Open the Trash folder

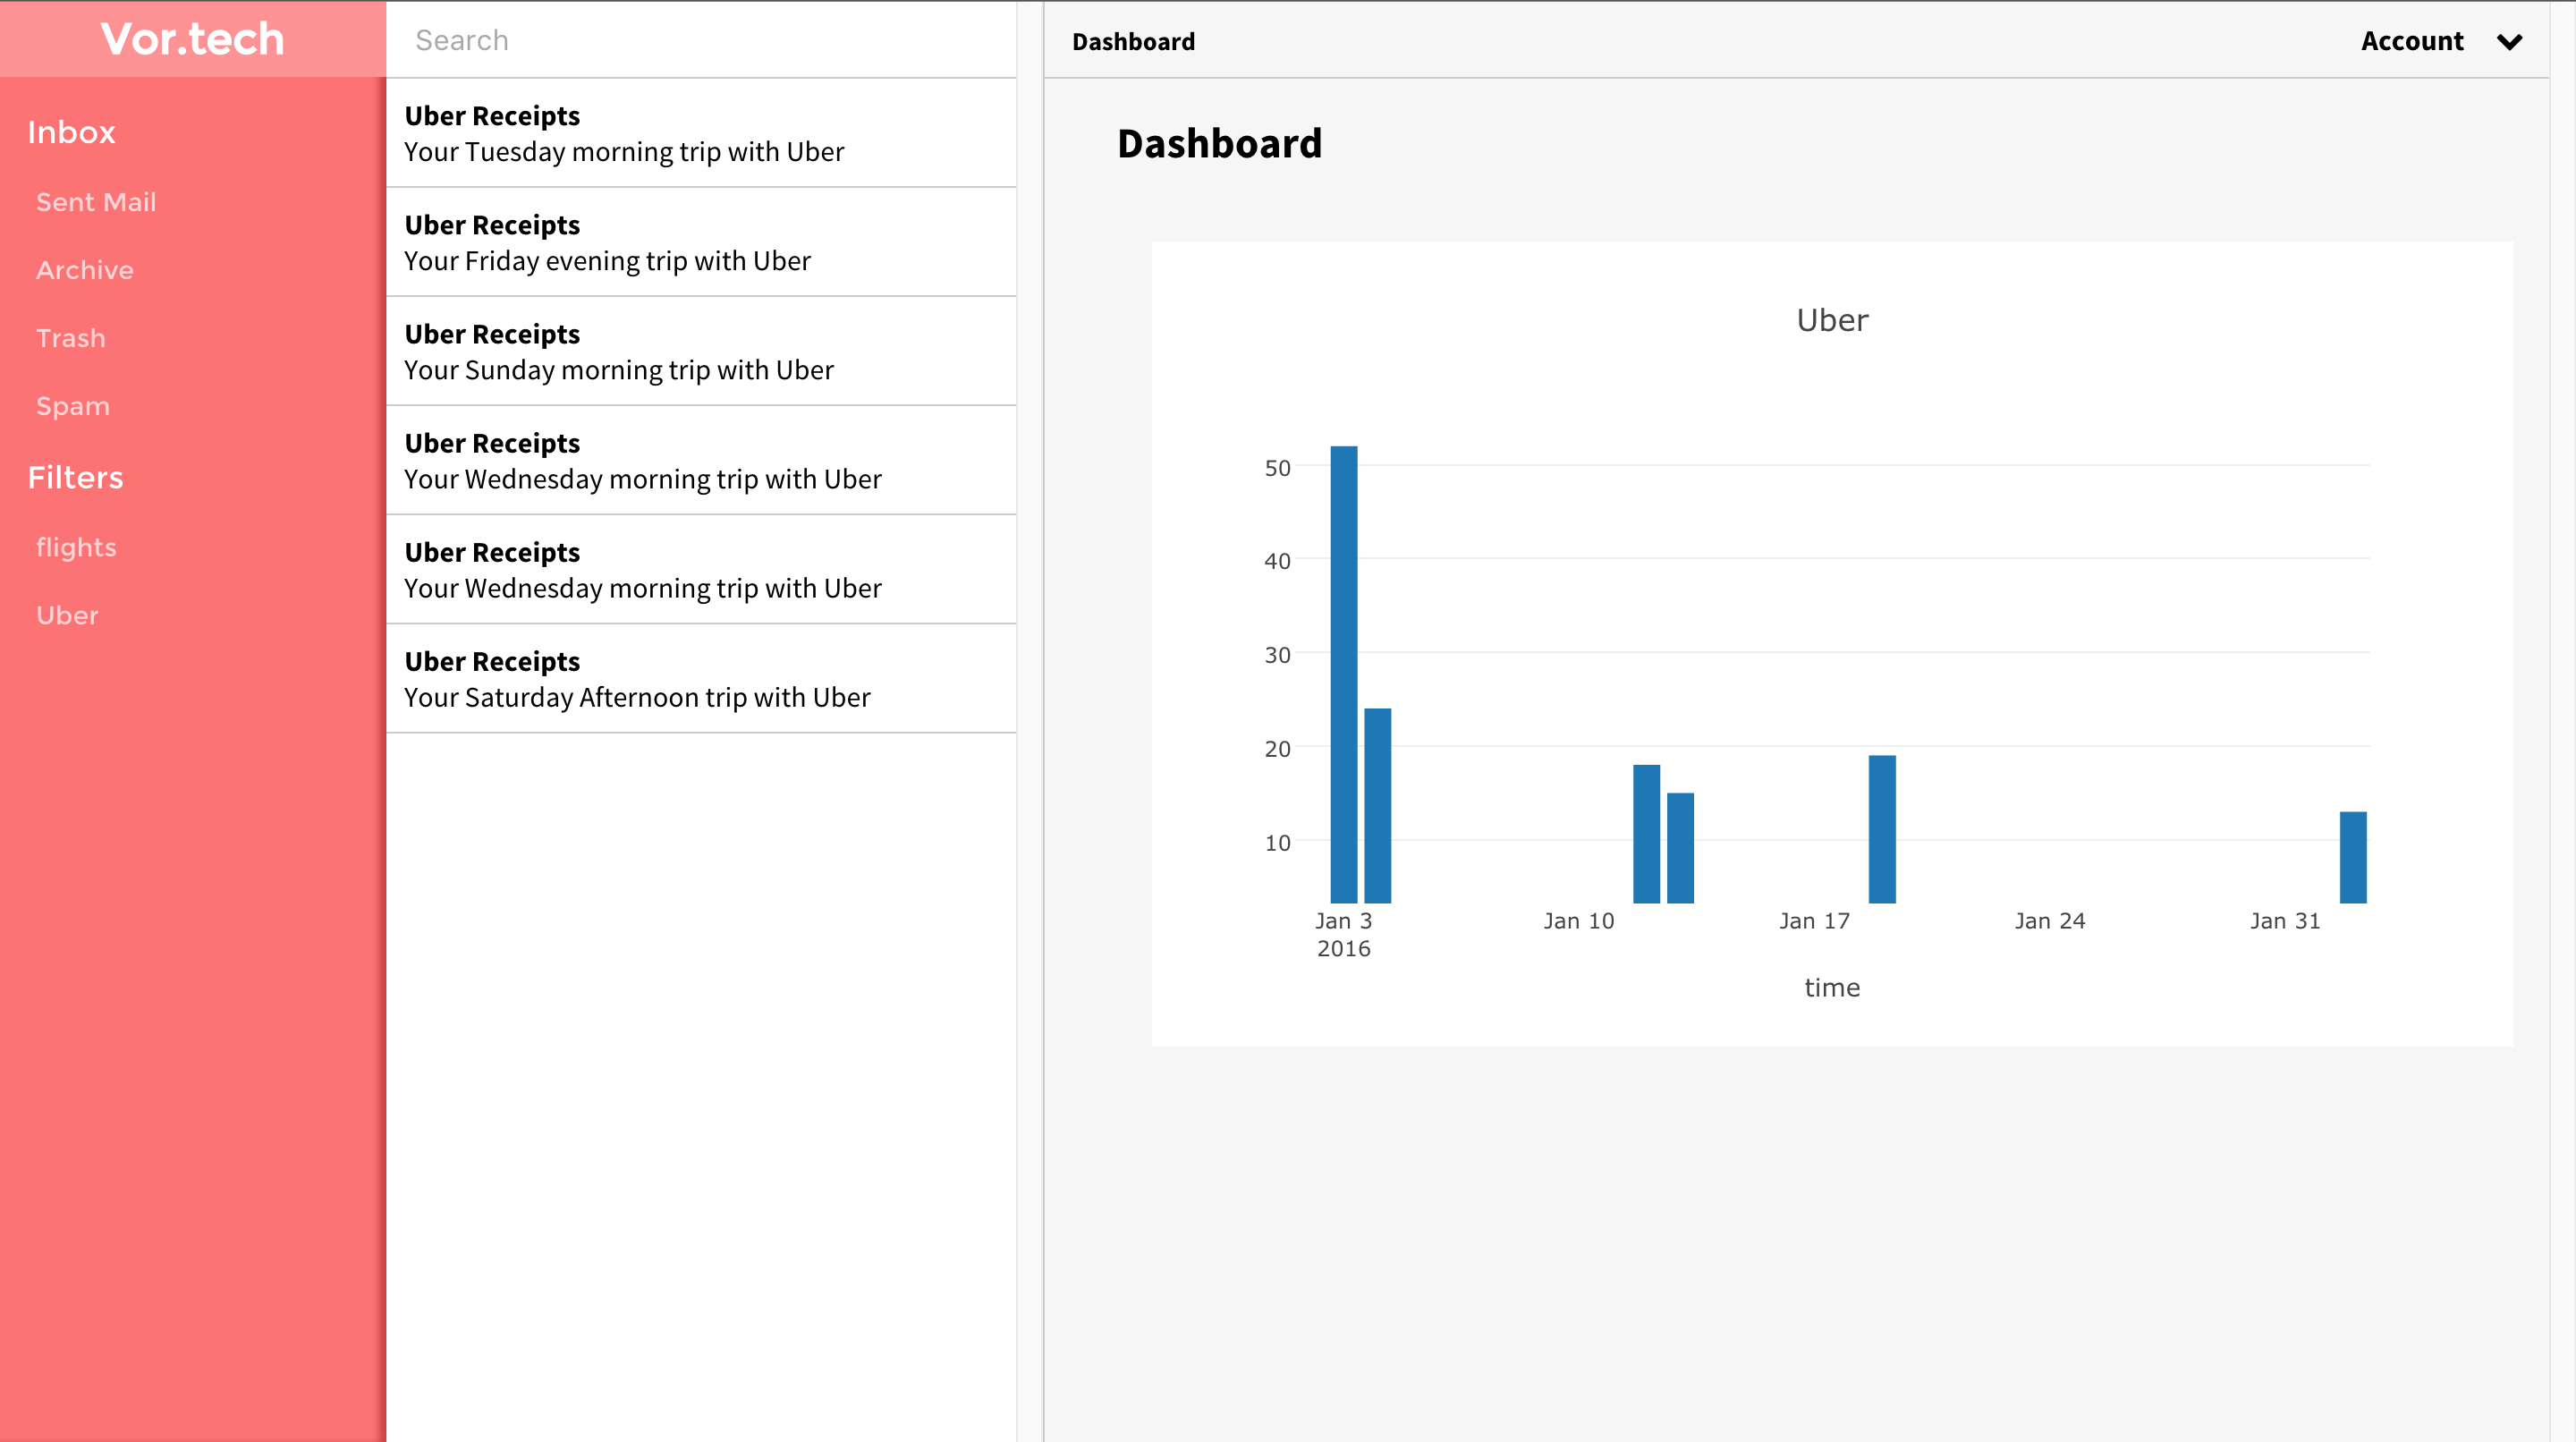pos(71,338)
